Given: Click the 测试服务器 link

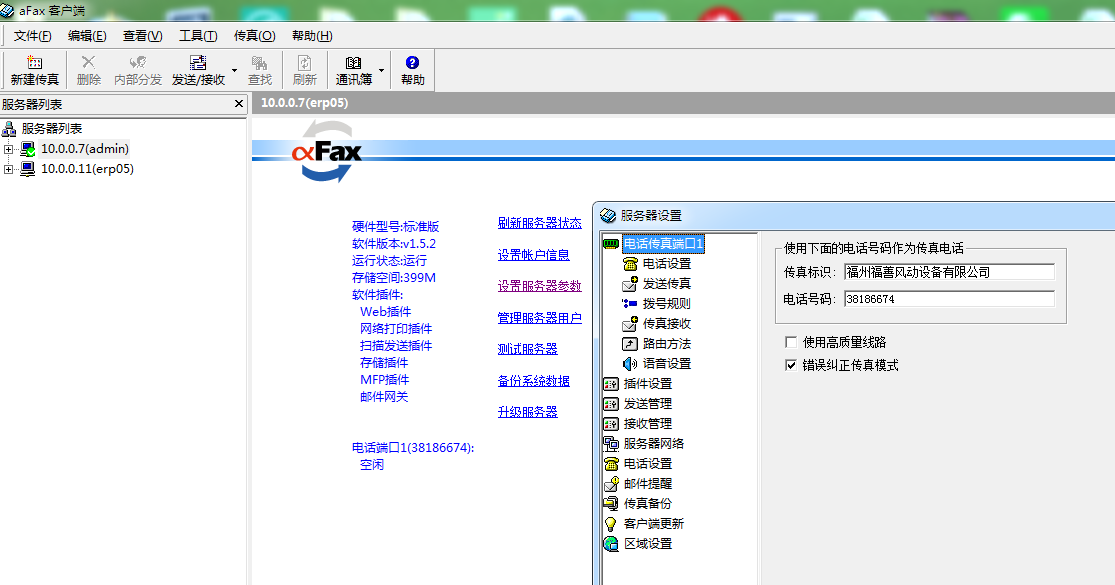Looking at the screenshot, I should coord(528,349).
